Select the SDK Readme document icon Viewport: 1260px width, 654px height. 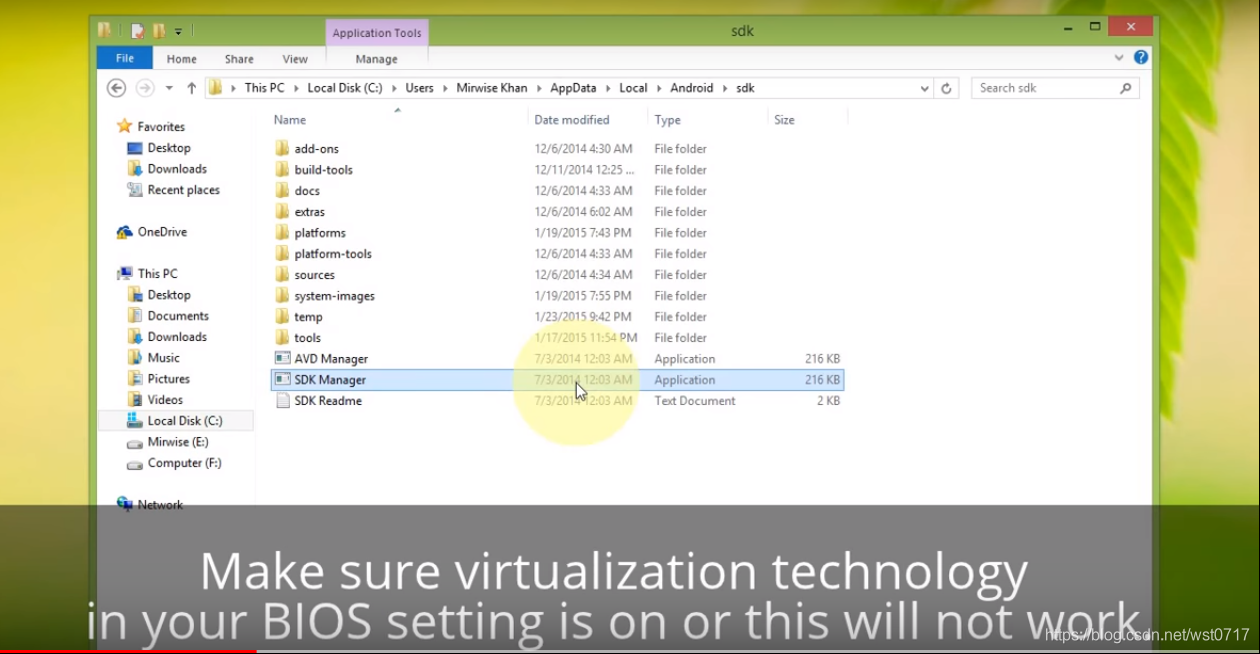282,401
